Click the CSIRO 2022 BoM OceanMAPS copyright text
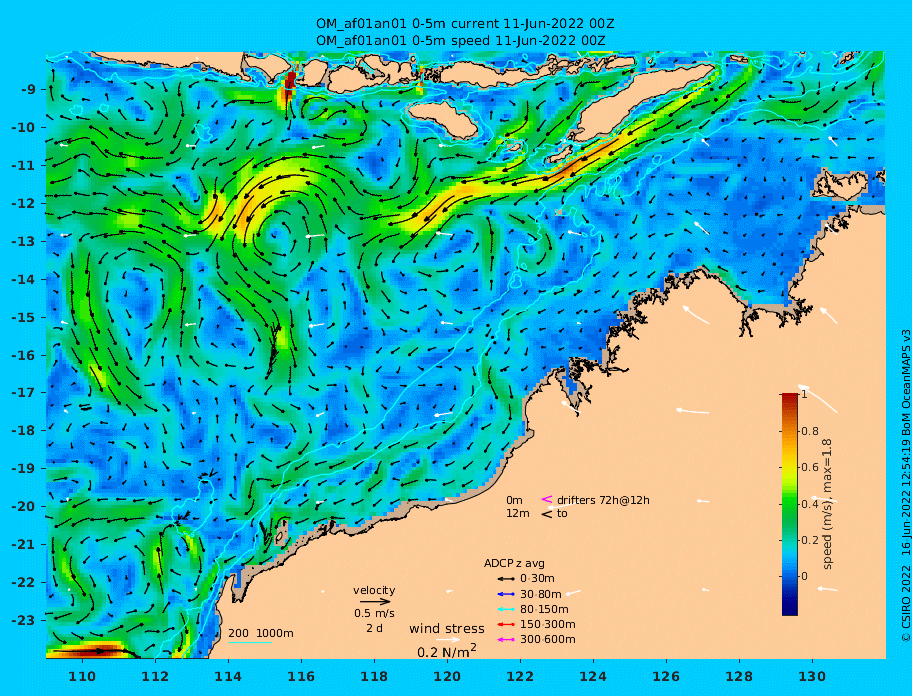The height and width of the screenshot is (696, 912). point(906,486)
